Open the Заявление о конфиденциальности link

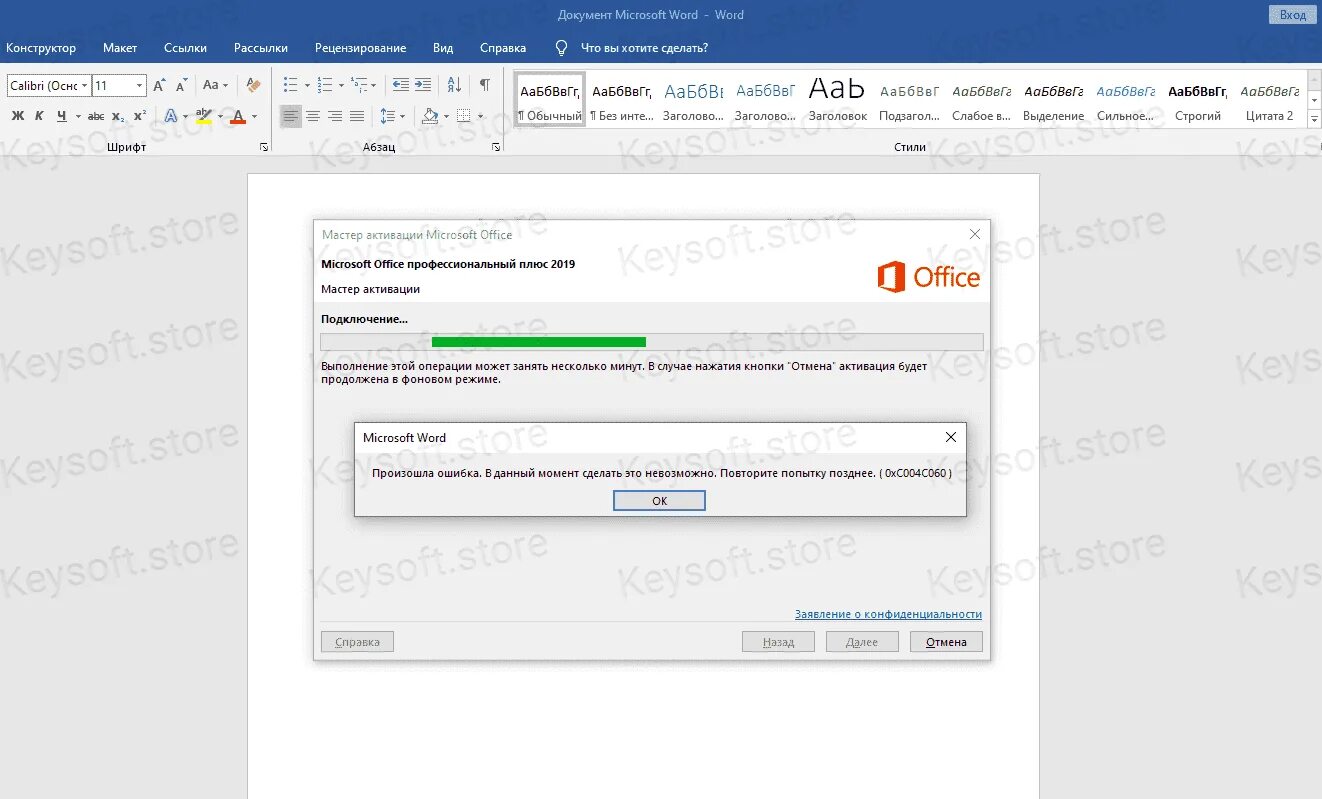[x=888, y=614]
